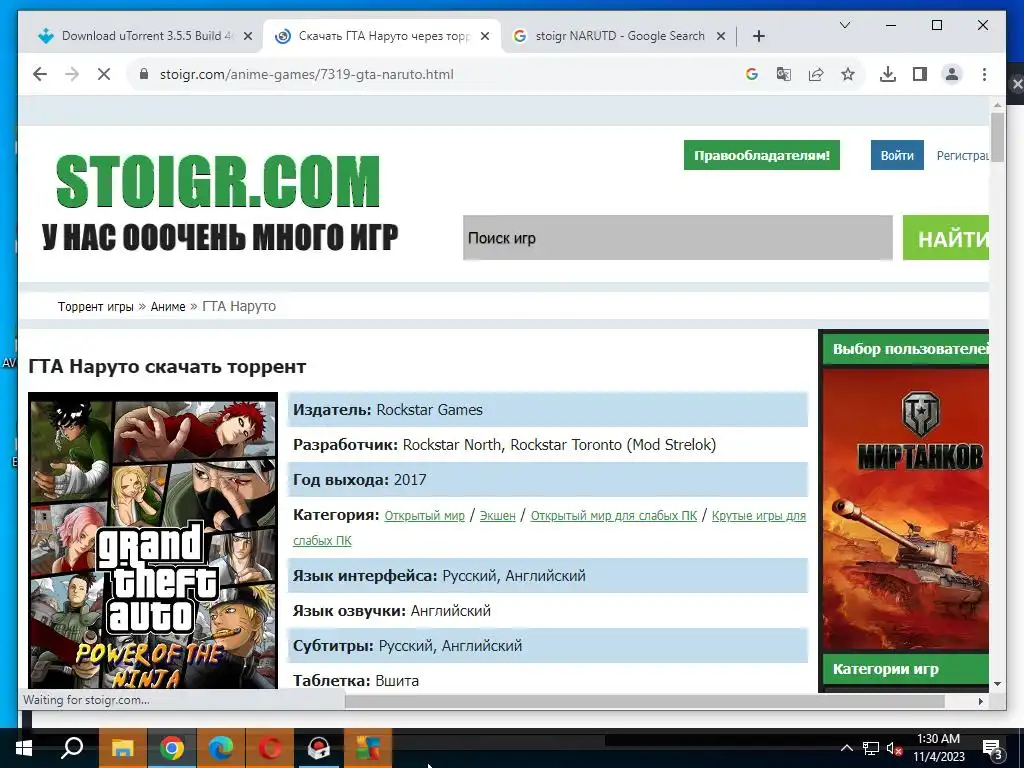Click the horizontal page scrollbar
The image size is (1024, 768).
click(645, 701)
